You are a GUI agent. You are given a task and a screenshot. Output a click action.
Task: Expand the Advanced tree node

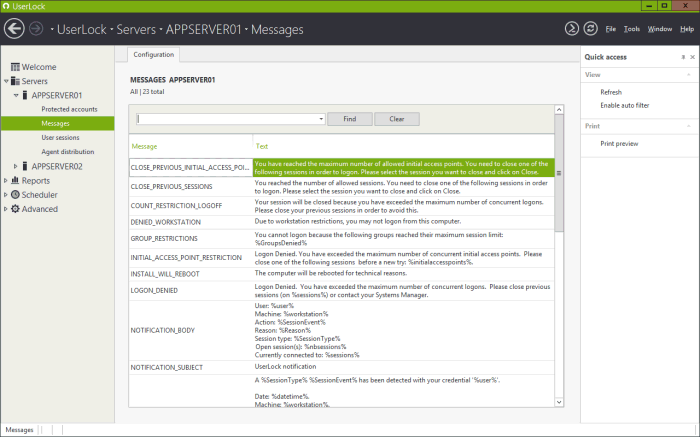6,209
